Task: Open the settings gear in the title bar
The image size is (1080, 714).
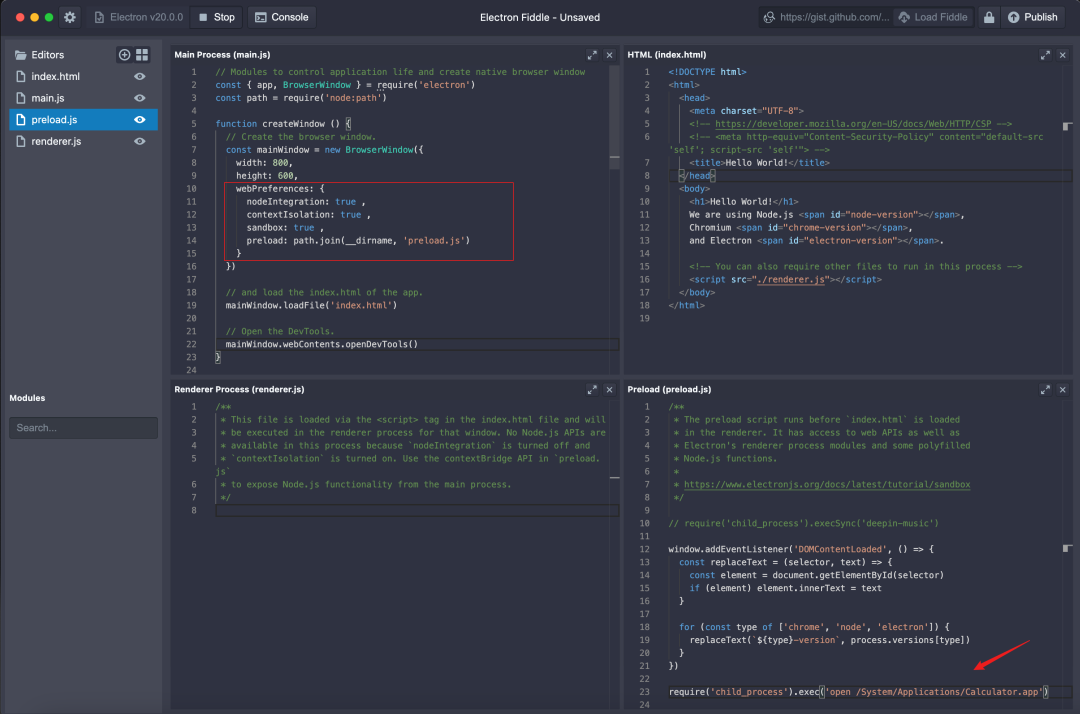Action: coord(70,17)
